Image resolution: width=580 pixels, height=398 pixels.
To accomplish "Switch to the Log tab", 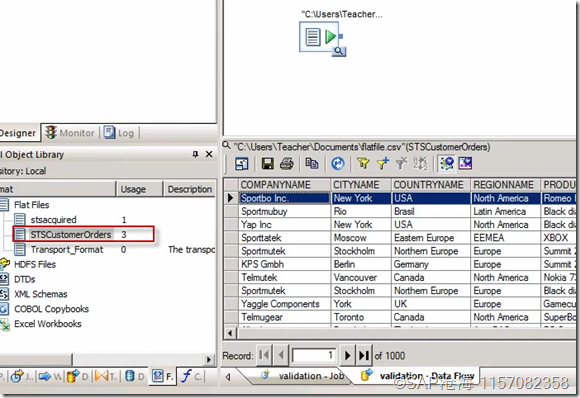I will 119,133.
